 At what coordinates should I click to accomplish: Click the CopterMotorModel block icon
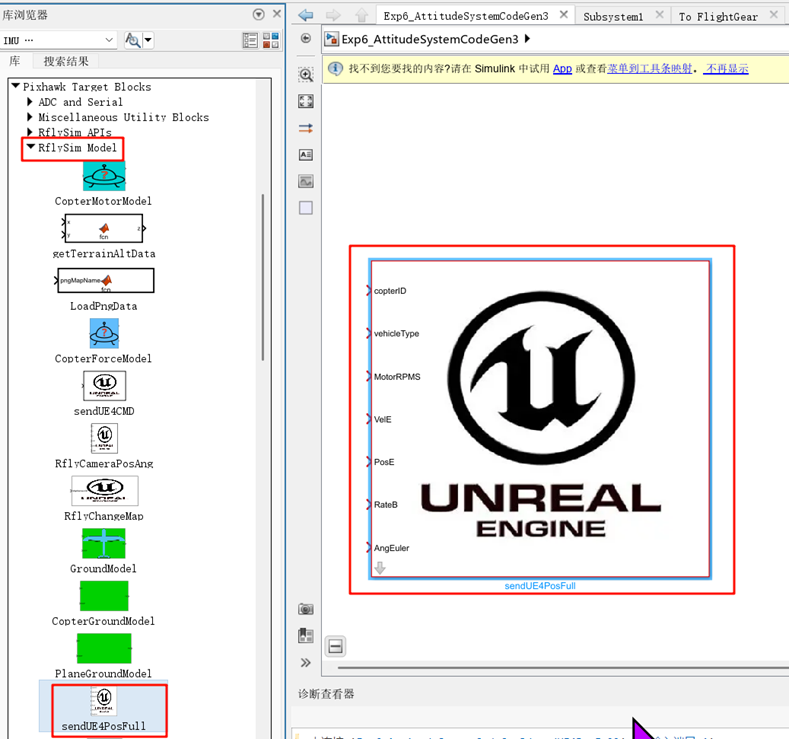tap(104, 176)
